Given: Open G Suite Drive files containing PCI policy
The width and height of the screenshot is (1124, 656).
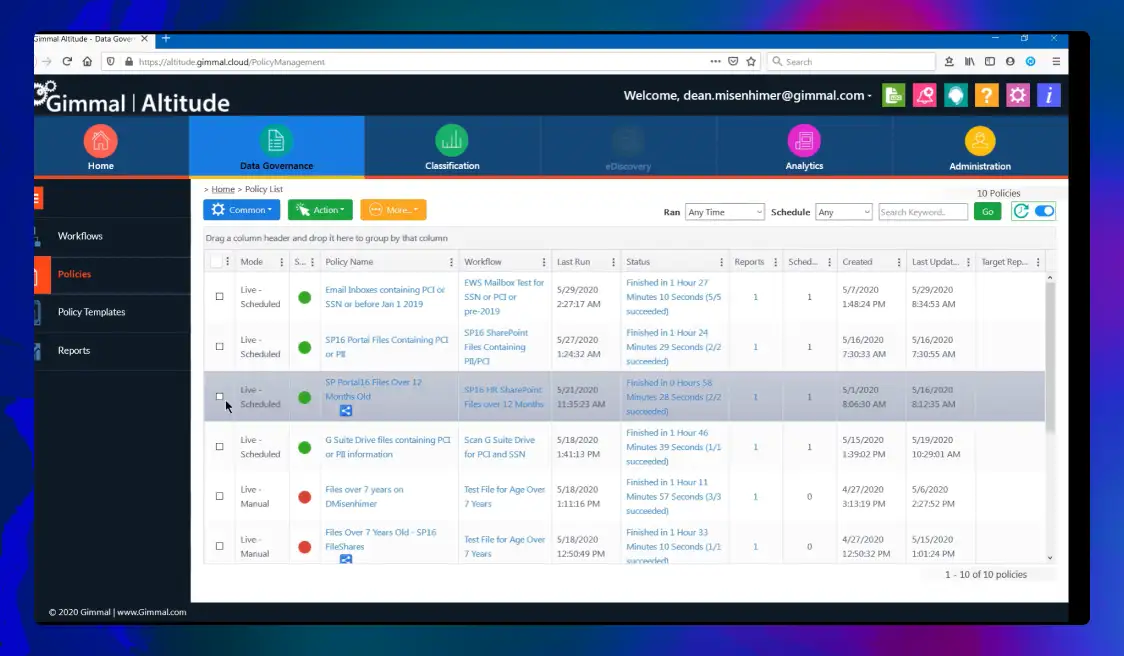Looking at the screenshot, I should click(388, 447).
